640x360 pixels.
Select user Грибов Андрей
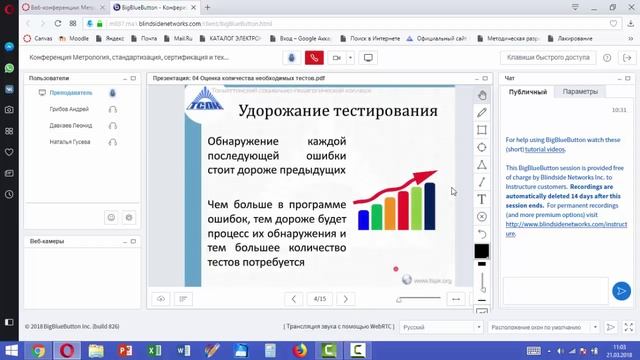point(69,109)
